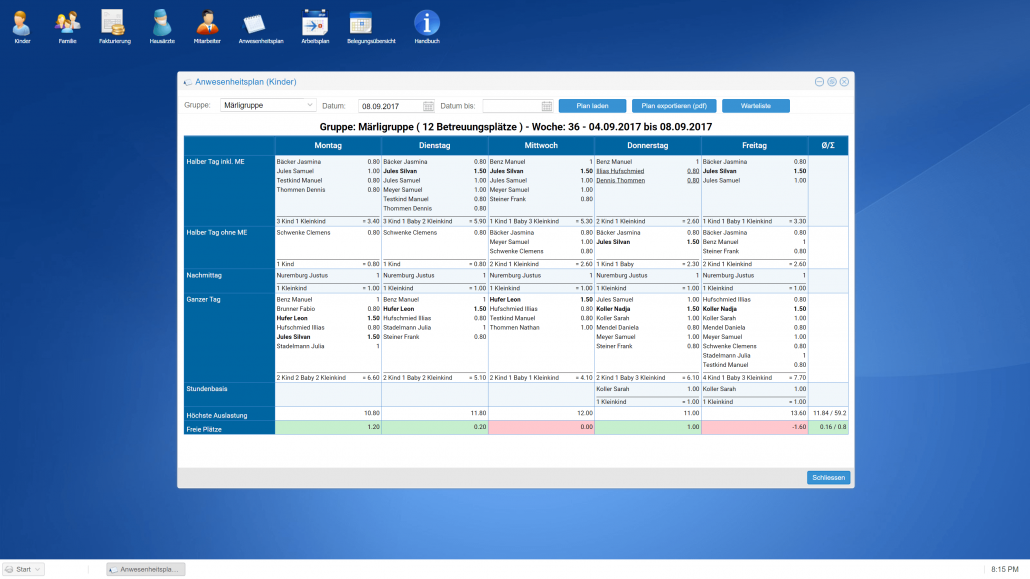Open the Fakturierung desktop icon
The image size is (1030, 579).
click(x=114, y=27)
